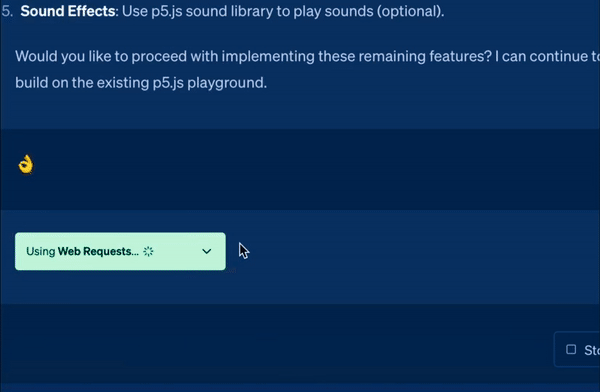
Task: Click the OK hand emoji message
Action: 26,165
